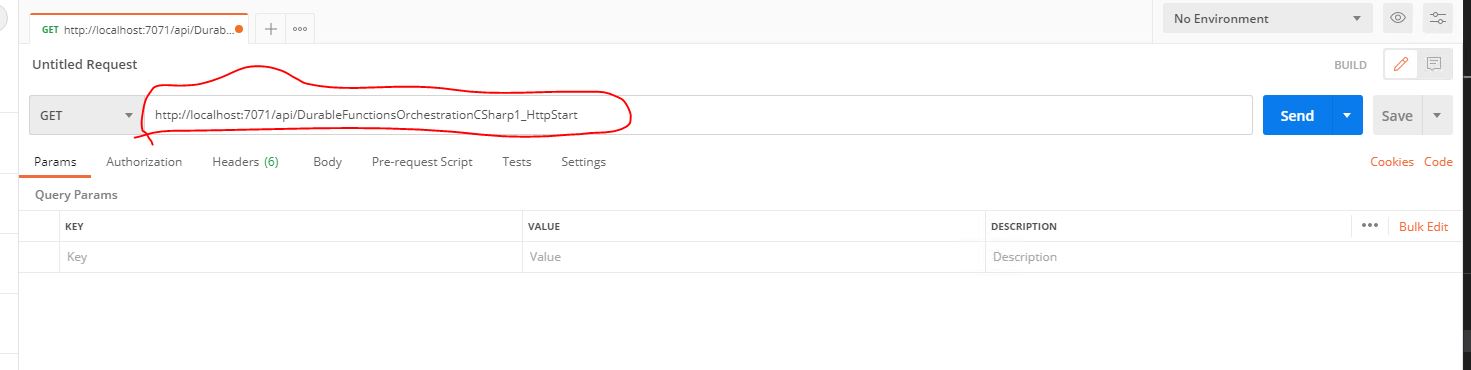Switch to the Headers (6) tab
This screenshot has width=1471, height=370.
pos(245,161)
